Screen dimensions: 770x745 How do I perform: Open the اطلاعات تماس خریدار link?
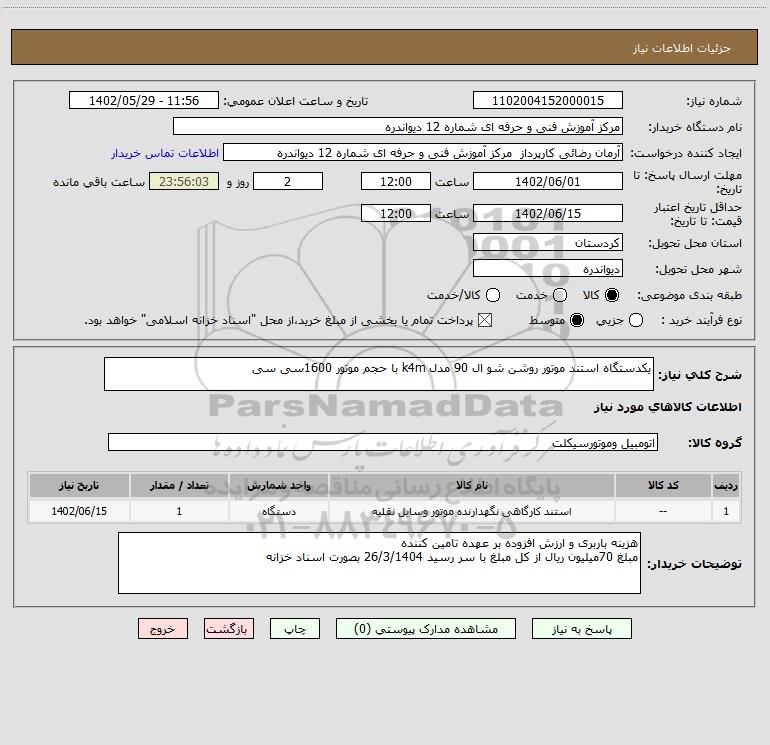coord(165,153)
